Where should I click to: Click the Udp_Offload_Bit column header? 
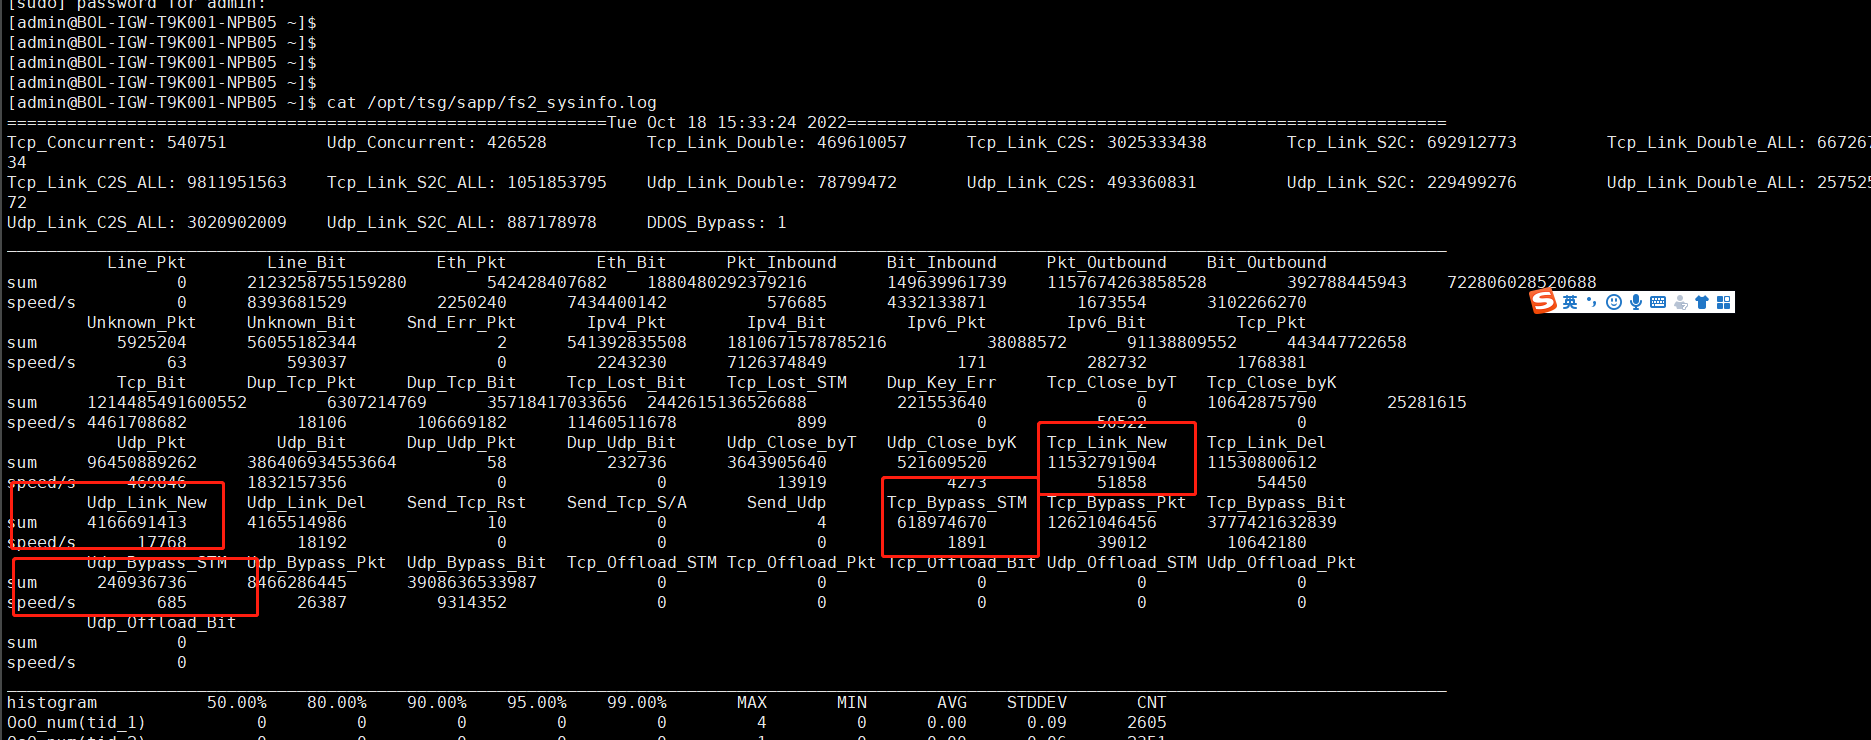coord(161,622)
